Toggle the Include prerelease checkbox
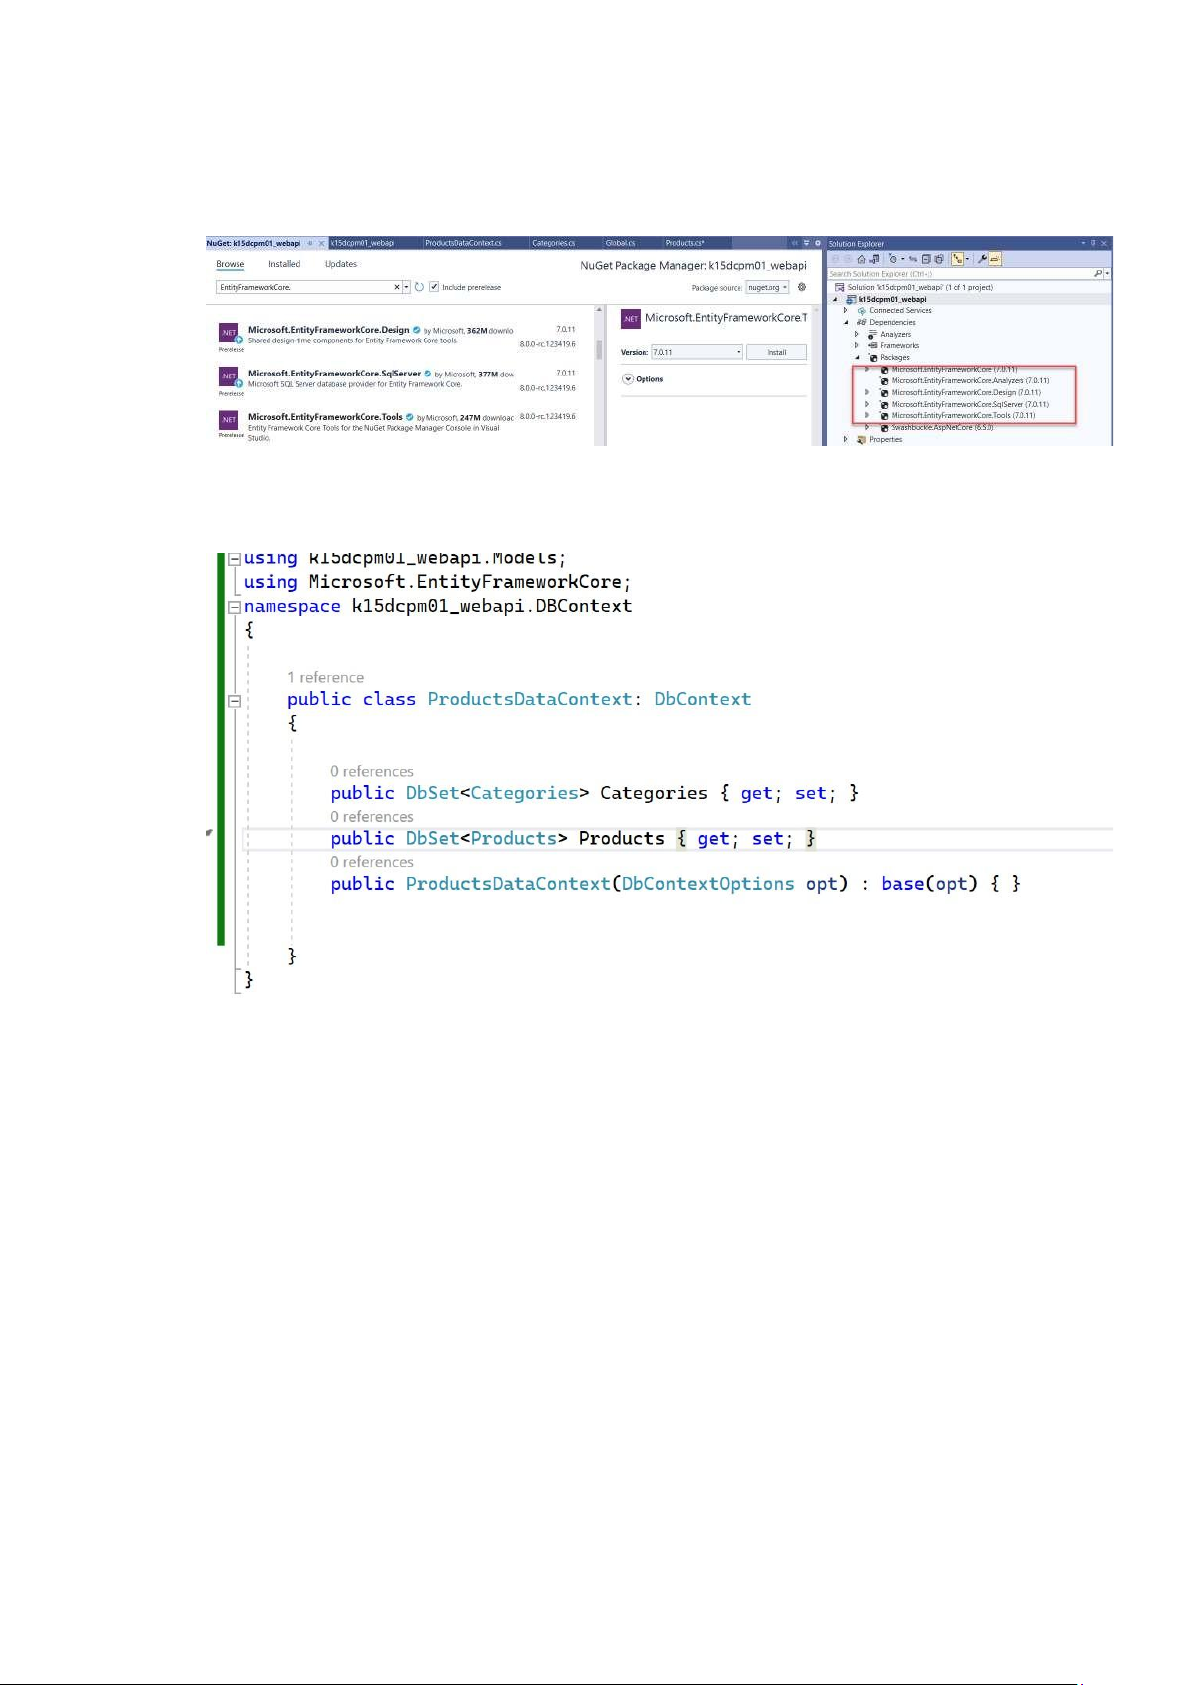 pos(434,287)
